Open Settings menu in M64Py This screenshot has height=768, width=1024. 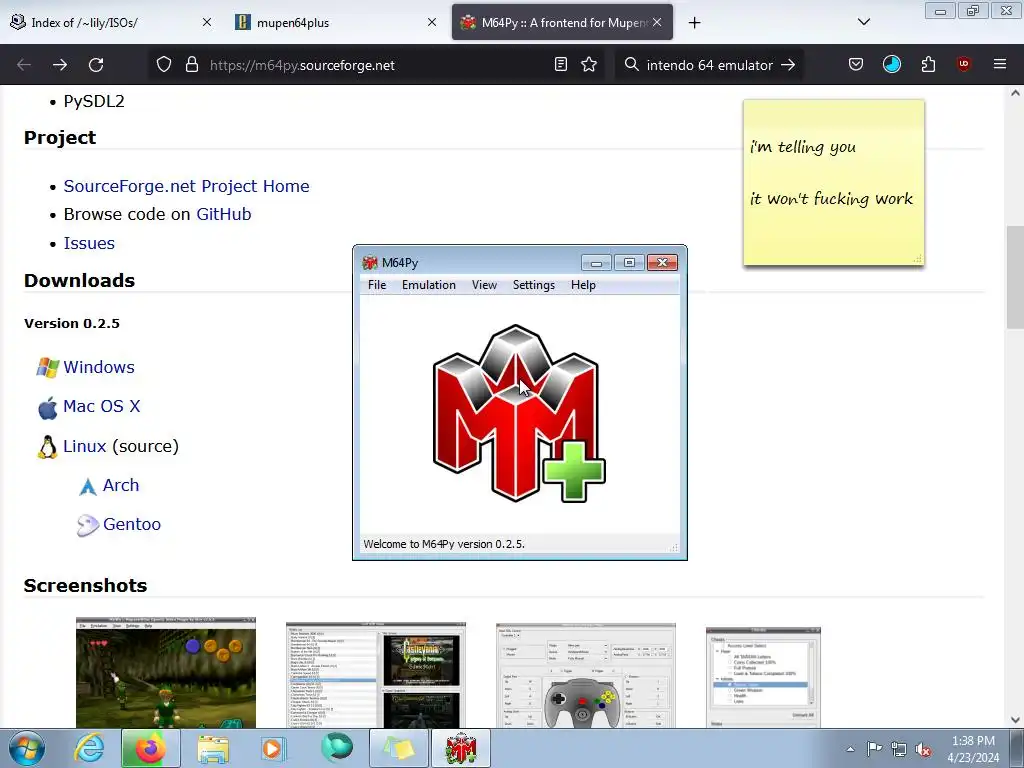tap(534, 285)
